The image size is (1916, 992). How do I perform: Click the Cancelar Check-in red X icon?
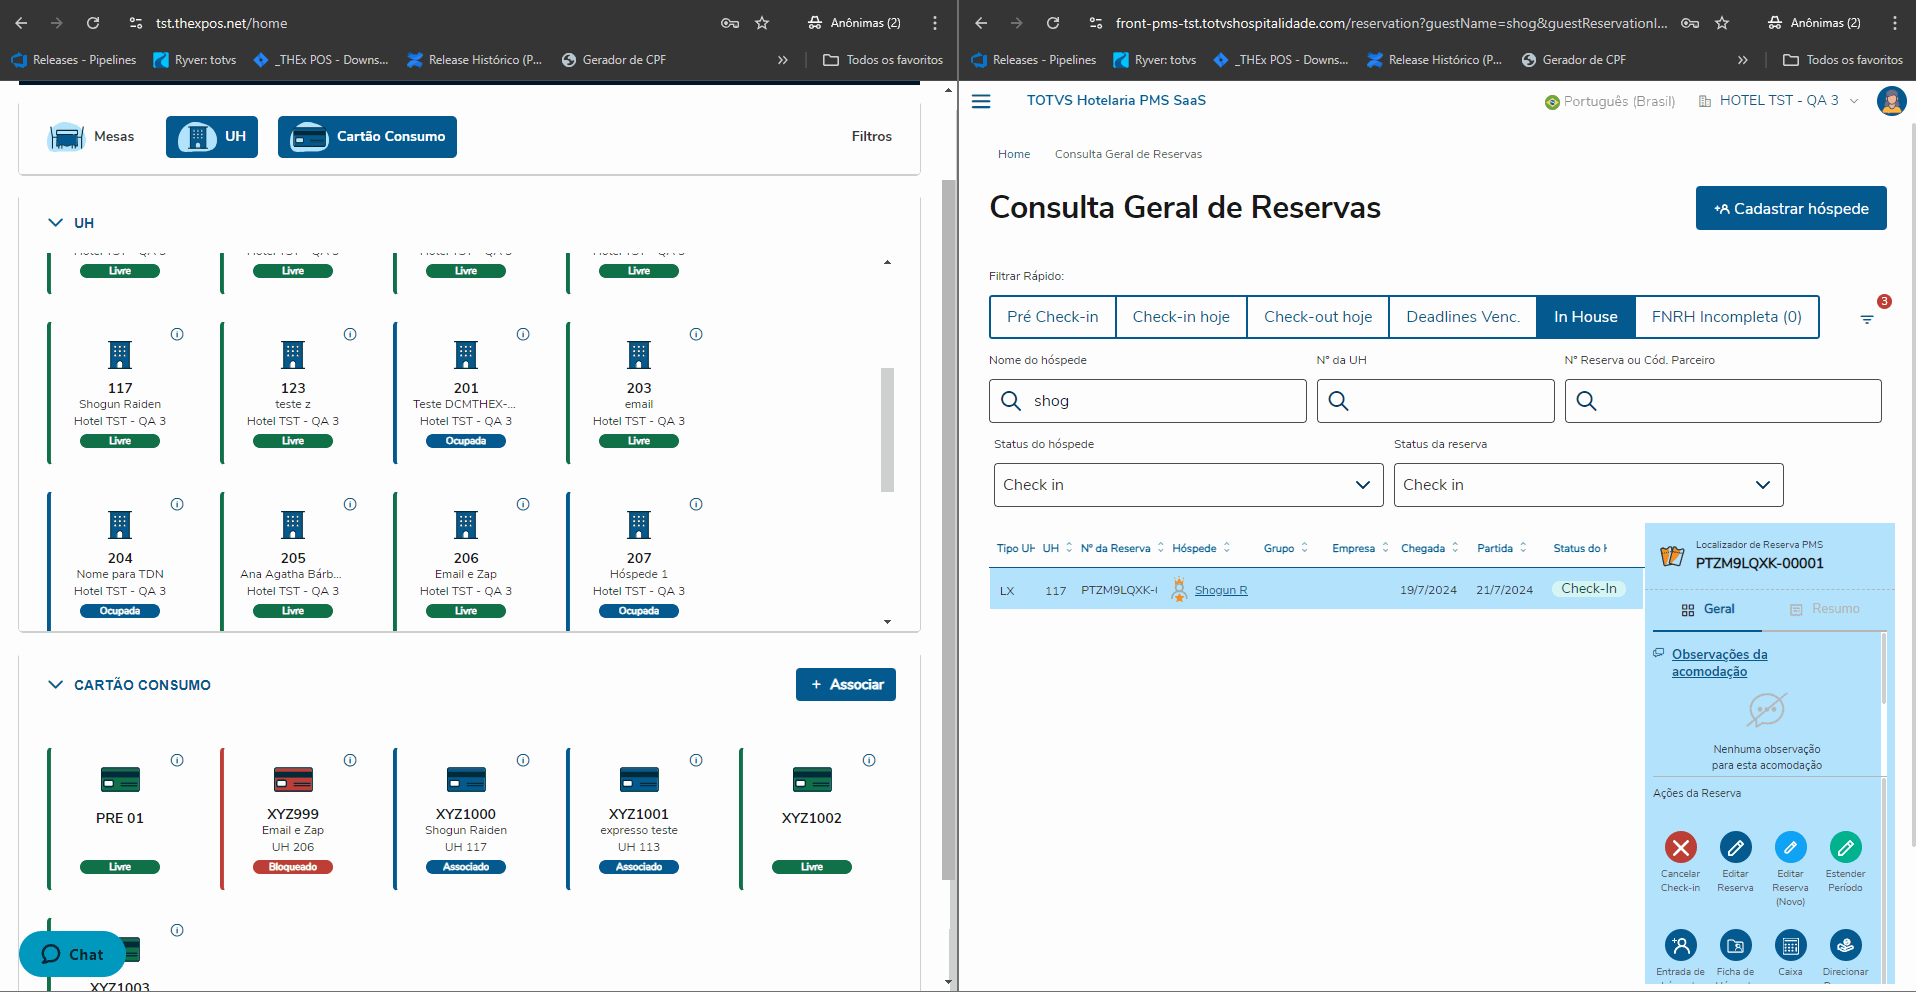(x=1680, y=848)
